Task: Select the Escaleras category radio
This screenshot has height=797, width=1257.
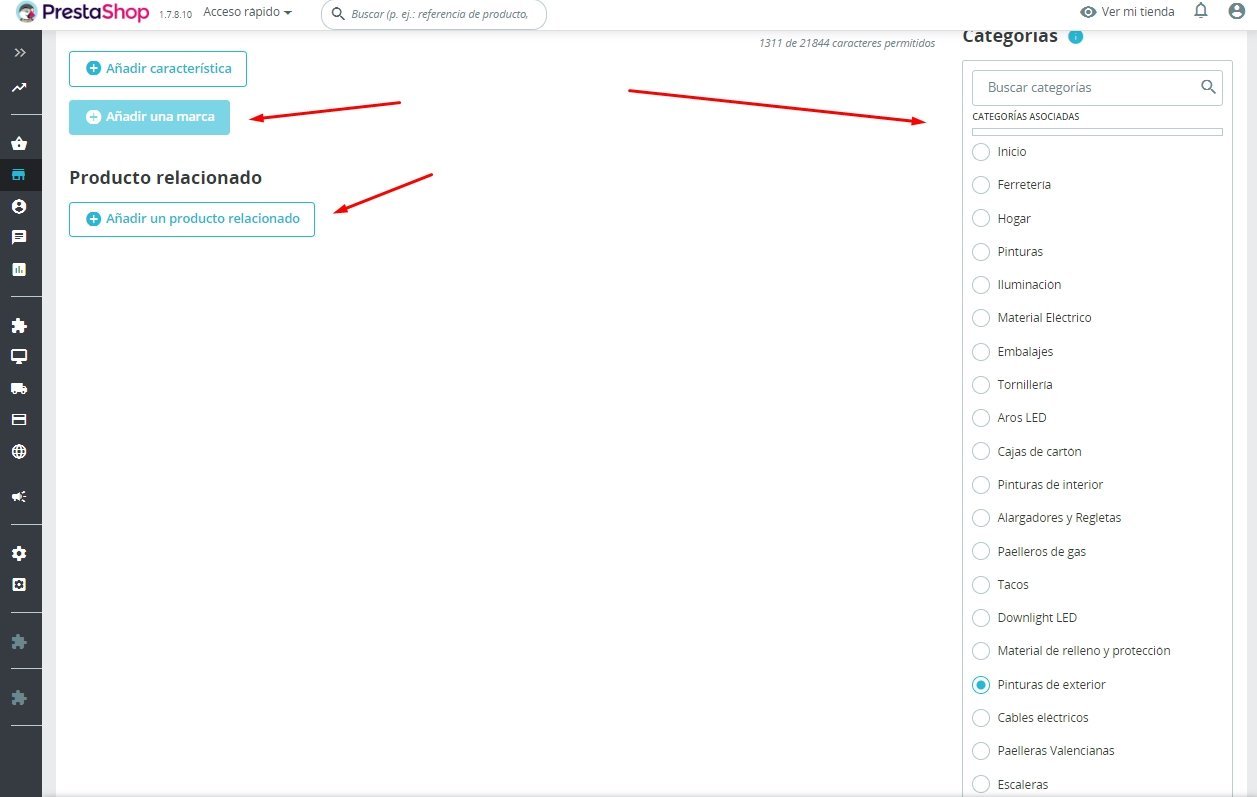Action: click(x=981, y=785)
